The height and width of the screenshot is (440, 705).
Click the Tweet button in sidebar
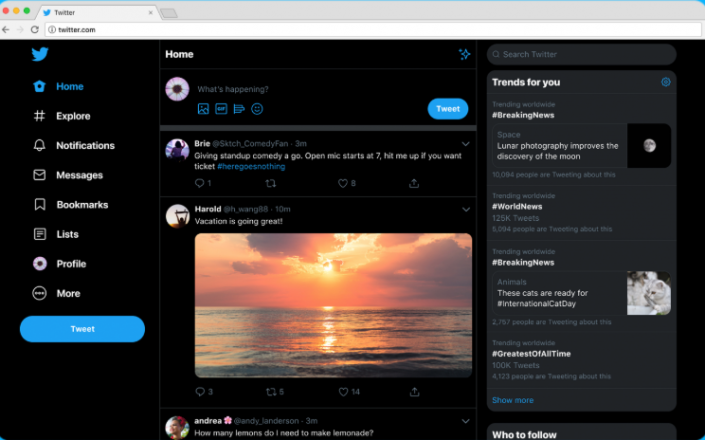click(x=82, y=329)
